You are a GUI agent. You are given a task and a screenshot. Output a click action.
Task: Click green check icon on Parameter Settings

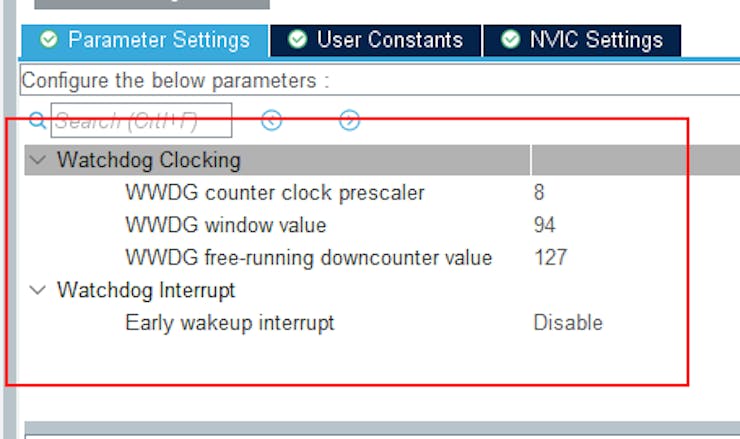click(x=48, y=40)
